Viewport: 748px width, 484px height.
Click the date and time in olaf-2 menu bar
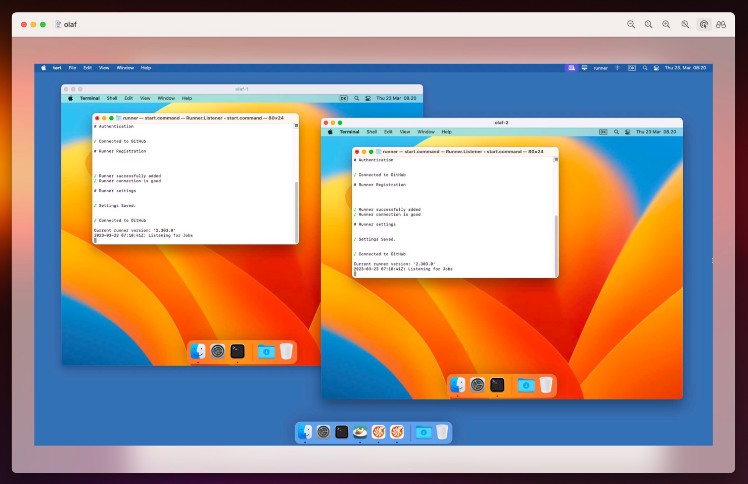coord(657,132)
